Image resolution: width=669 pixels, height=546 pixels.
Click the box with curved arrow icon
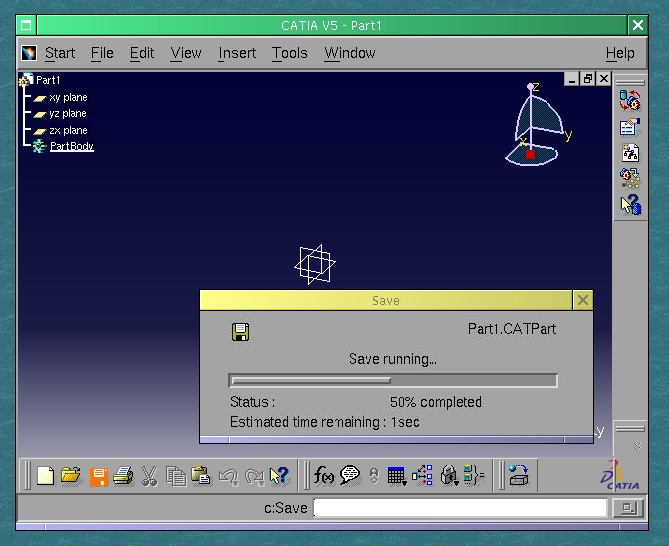(x=519, y=475)
